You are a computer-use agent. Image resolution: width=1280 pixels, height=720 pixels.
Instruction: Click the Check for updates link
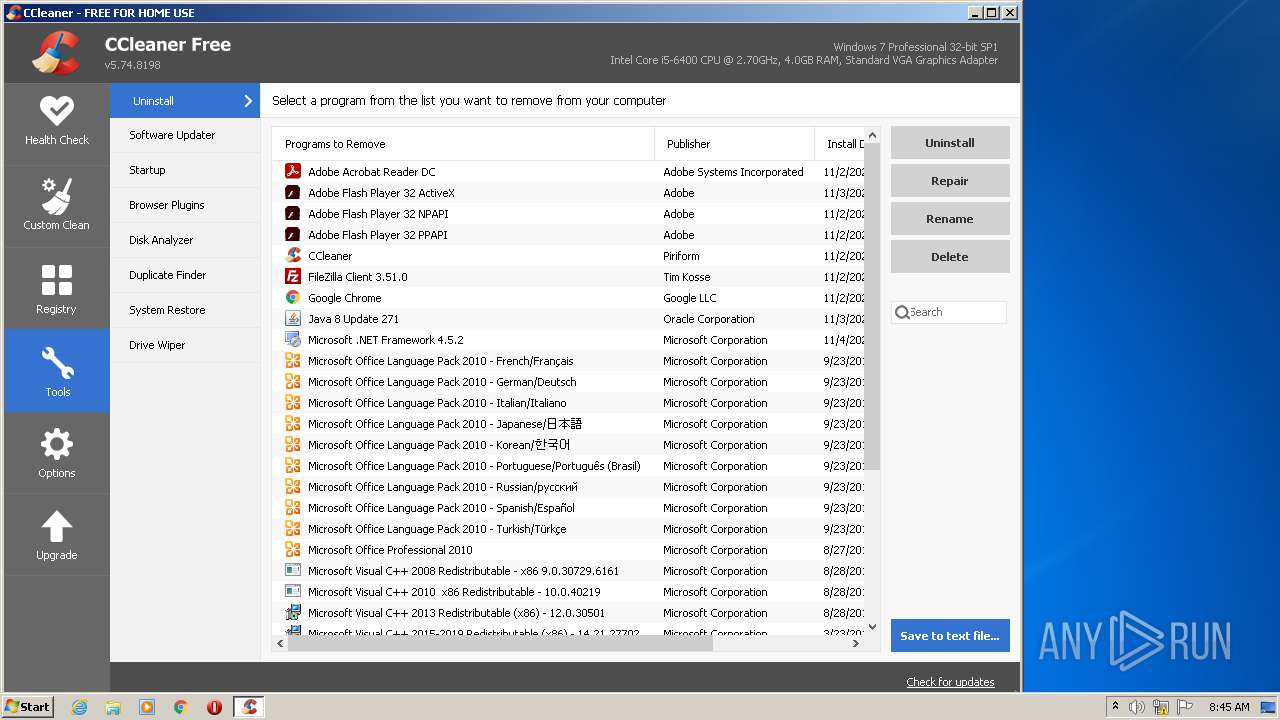click(950, 682)
